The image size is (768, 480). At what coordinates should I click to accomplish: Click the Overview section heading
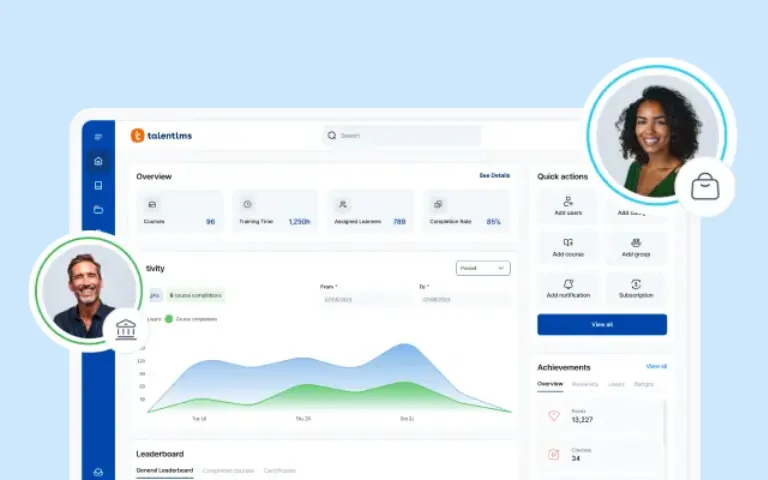click(x=154, y=176)
